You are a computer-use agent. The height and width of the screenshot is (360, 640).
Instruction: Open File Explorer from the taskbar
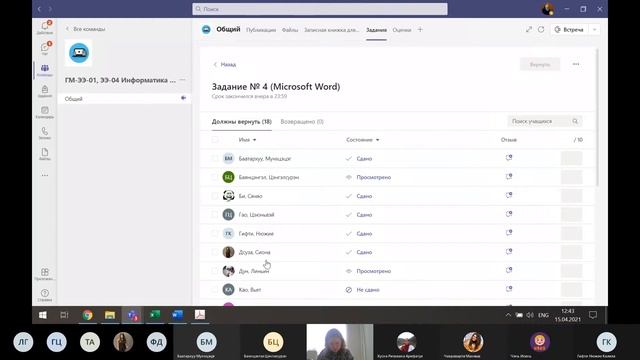[110, 315]
